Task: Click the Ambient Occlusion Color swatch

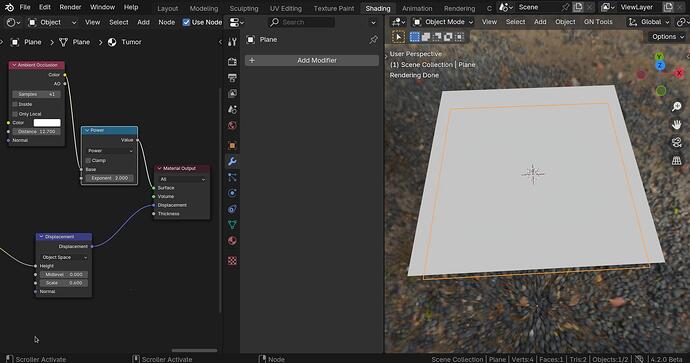Action: coord(47,123)
